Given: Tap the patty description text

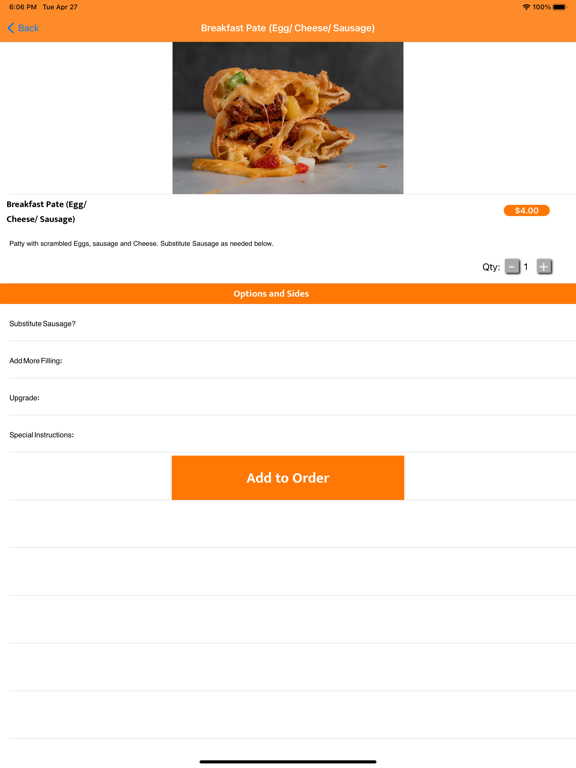Looking at the screenshot, I should coord(142,243).
